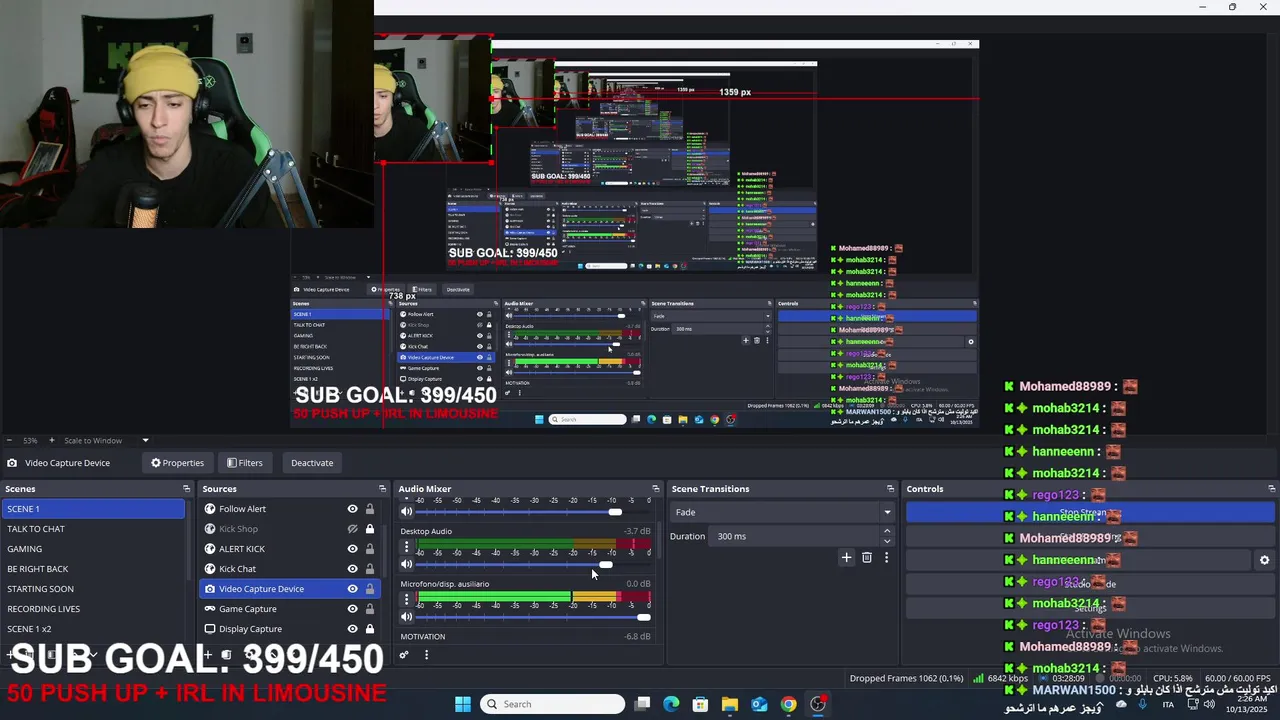The width and height of the screenshot is (1280, 720).
Task: Open transition properties three-dot menu
Action: click(886, 557)
